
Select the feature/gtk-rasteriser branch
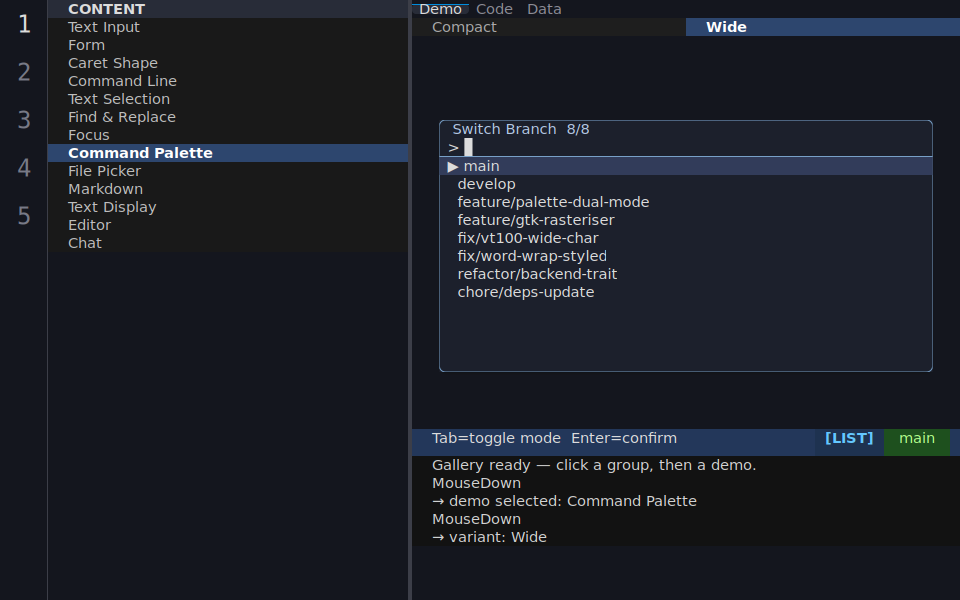click(x=686, y=220)
